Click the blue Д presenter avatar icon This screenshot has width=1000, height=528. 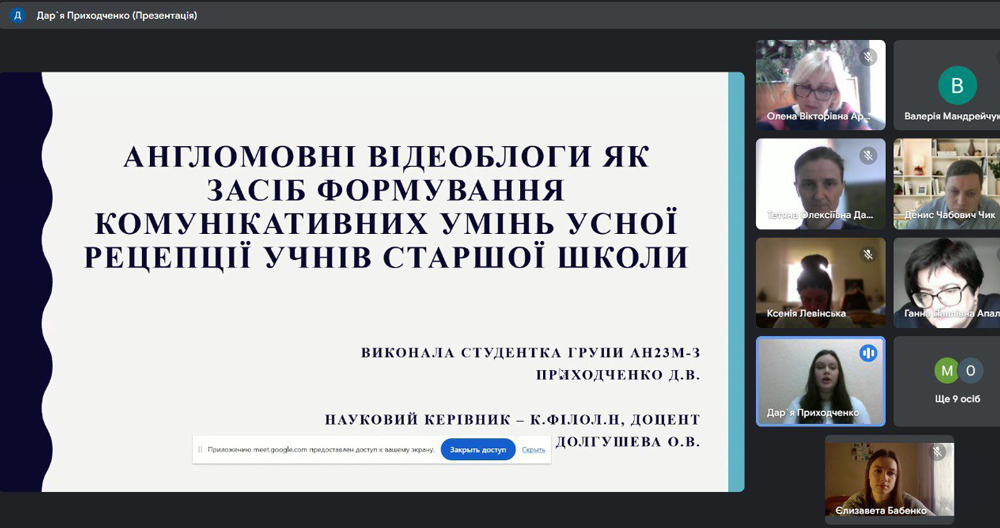(17, 15)
